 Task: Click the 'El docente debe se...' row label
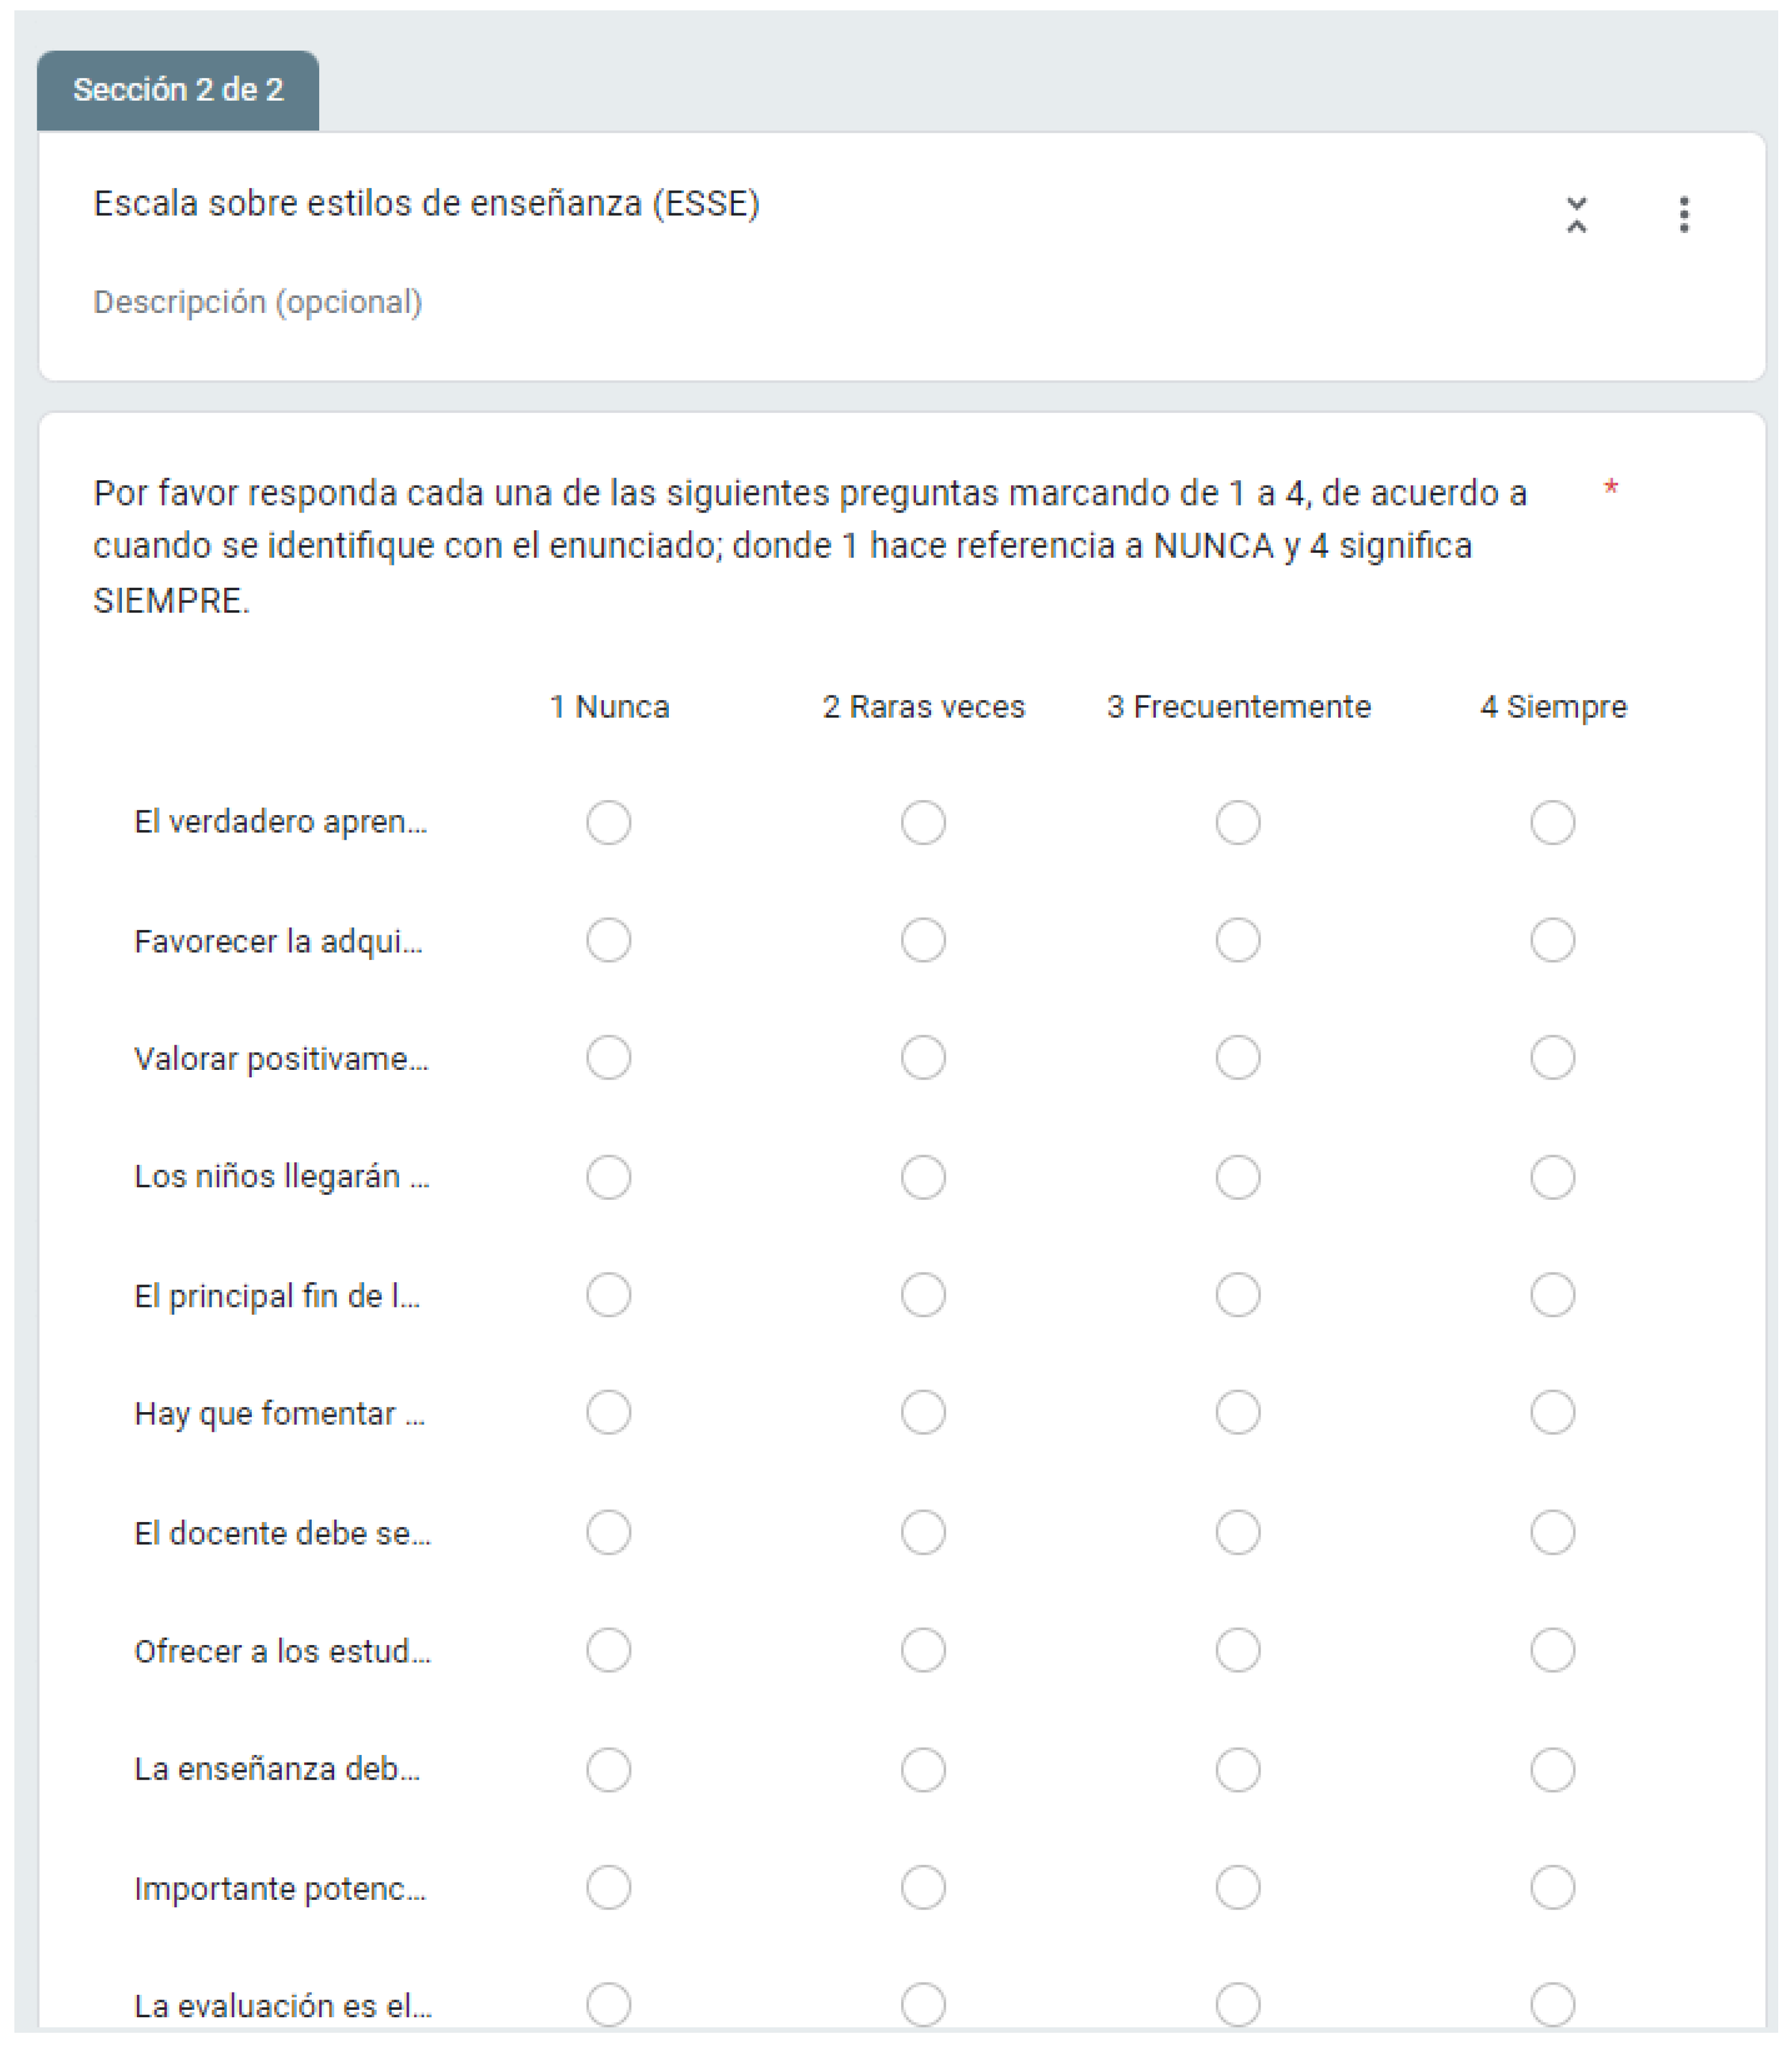282,1533
